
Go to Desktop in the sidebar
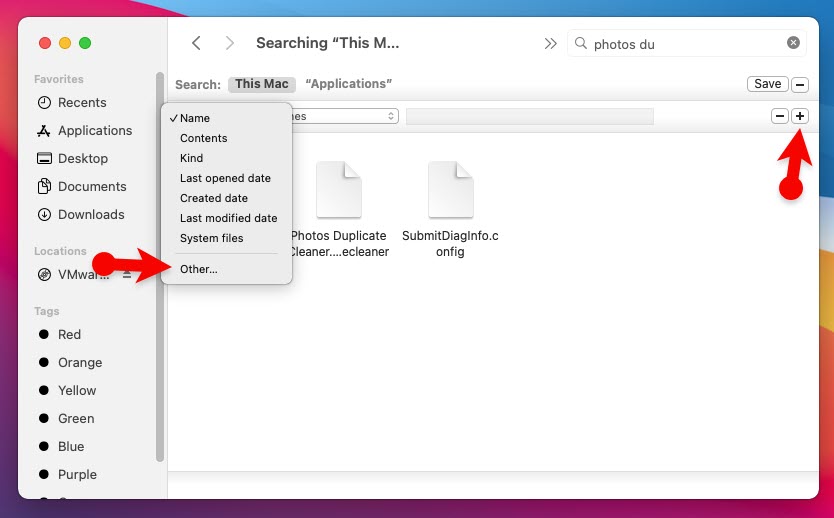(x=82, y=158)
